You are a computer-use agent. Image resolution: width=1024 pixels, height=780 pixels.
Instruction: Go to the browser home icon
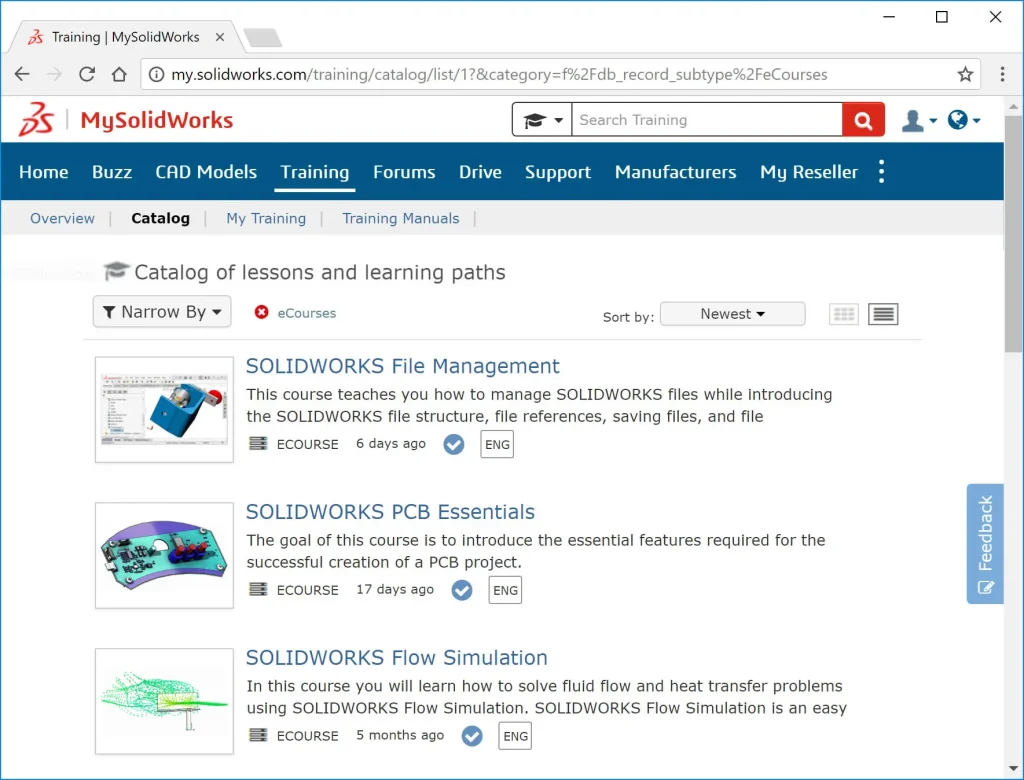(119, 74)
